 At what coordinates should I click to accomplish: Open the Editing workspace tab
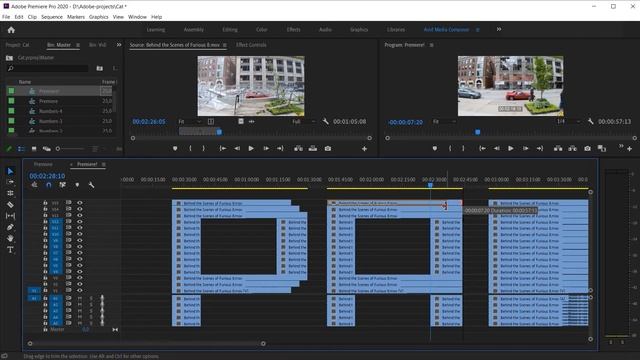point(230,29)
